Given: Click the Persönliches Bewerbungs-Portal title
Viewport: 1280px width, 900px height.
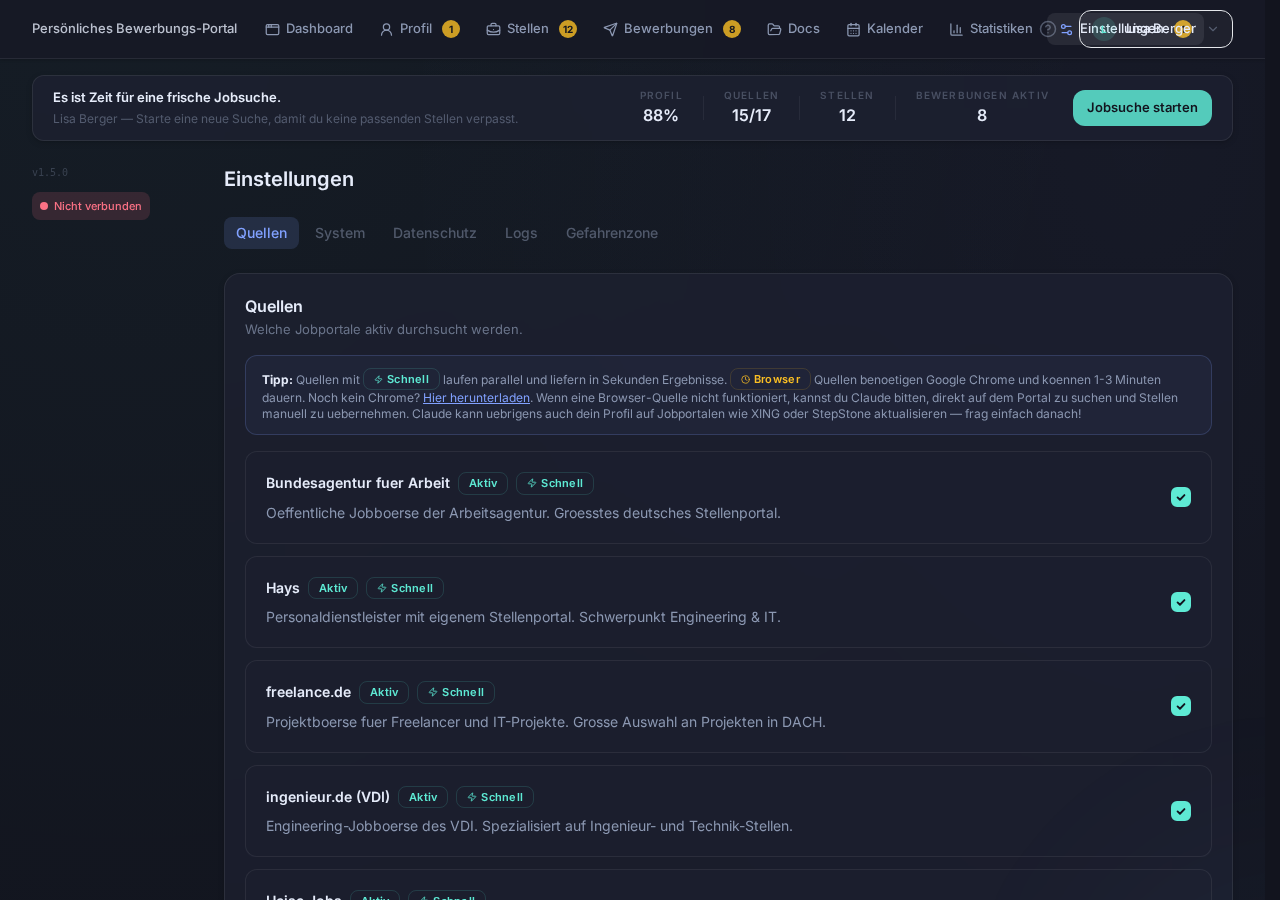Looking at the screenshot, I should [135, 28].
